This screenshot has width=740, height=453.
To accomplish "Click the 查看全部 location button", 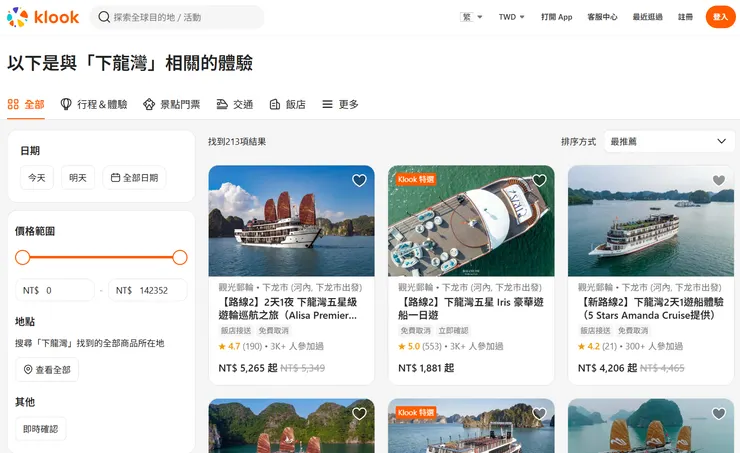I will click(47, 370).
